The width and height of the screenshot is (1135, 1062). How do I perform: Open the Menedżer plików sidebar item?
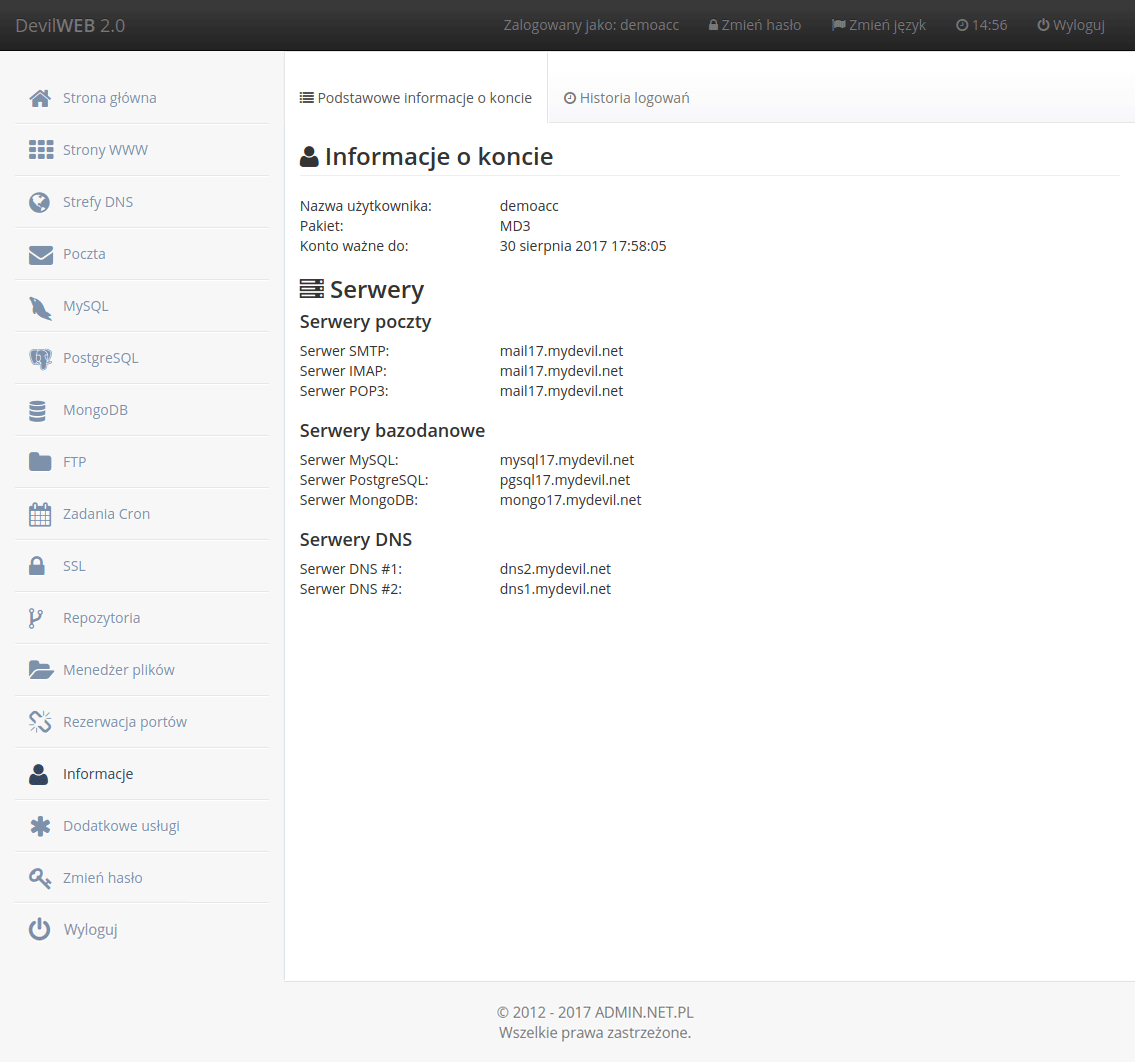tap(118, 670)
